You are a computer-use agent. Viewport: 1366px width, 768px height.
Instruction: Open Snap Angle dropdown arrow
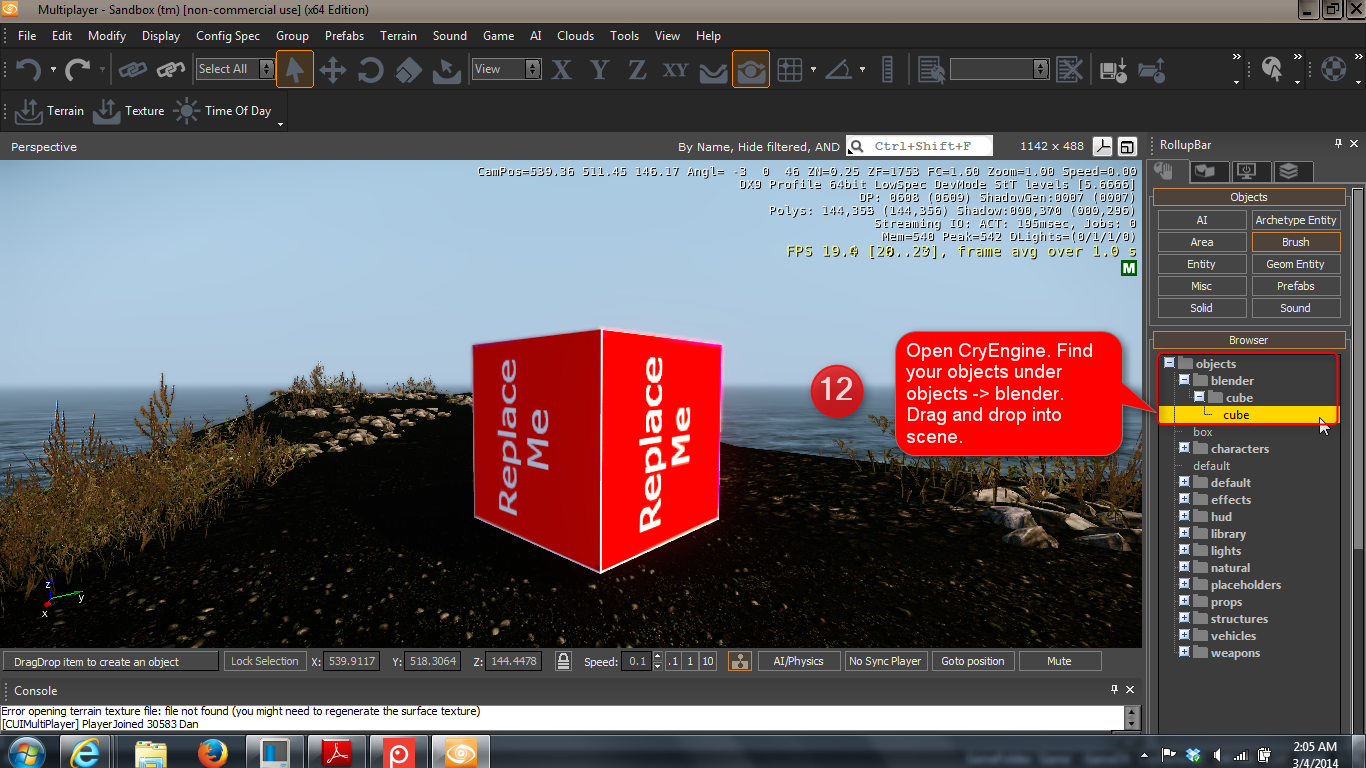[x=862, y=69]
